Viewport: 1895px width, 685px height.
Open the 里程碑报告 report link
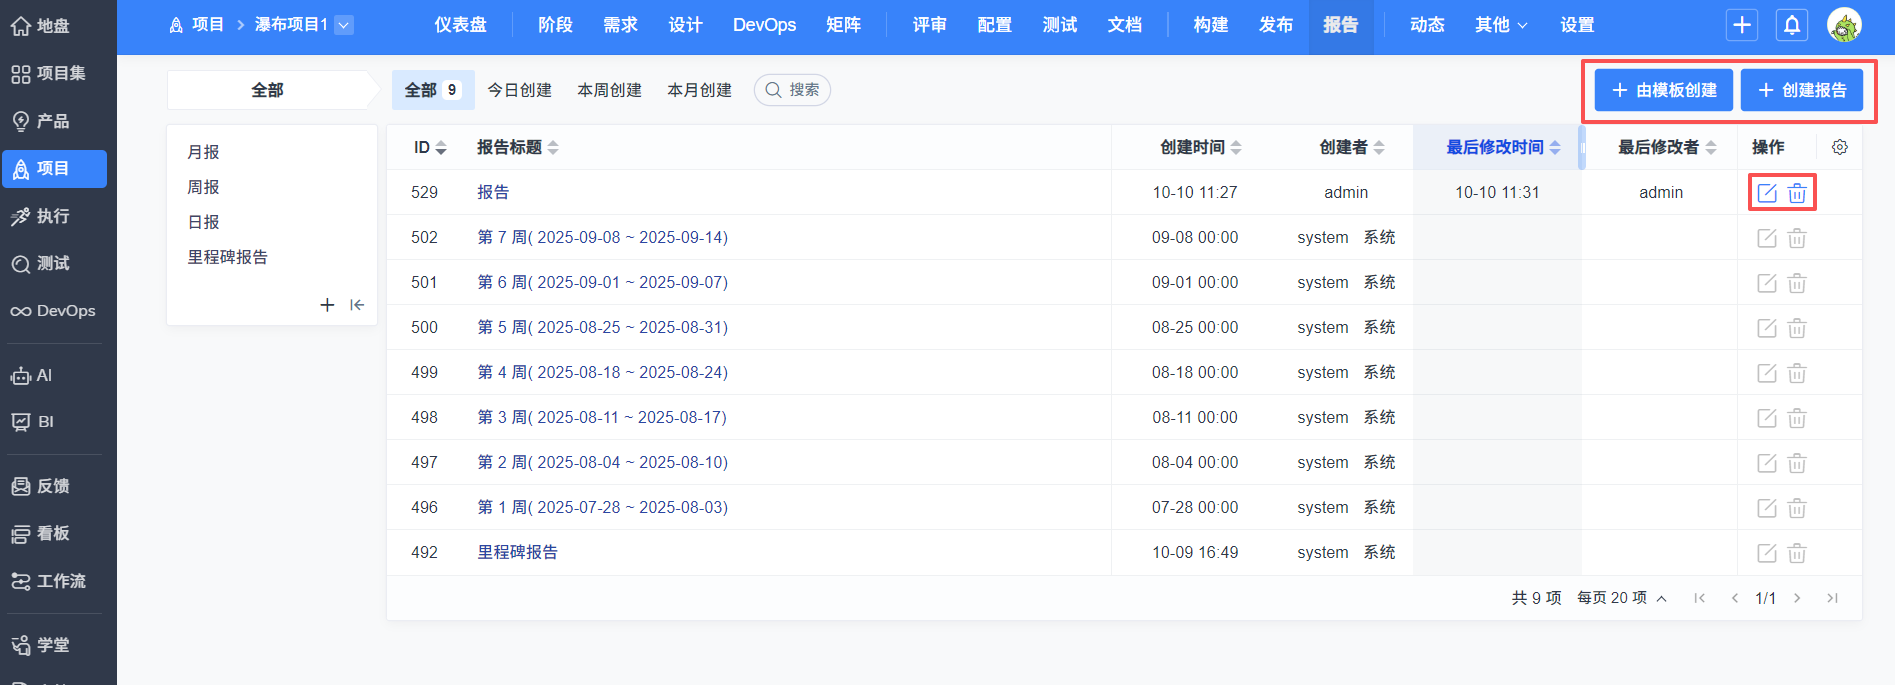coord(517,552)
